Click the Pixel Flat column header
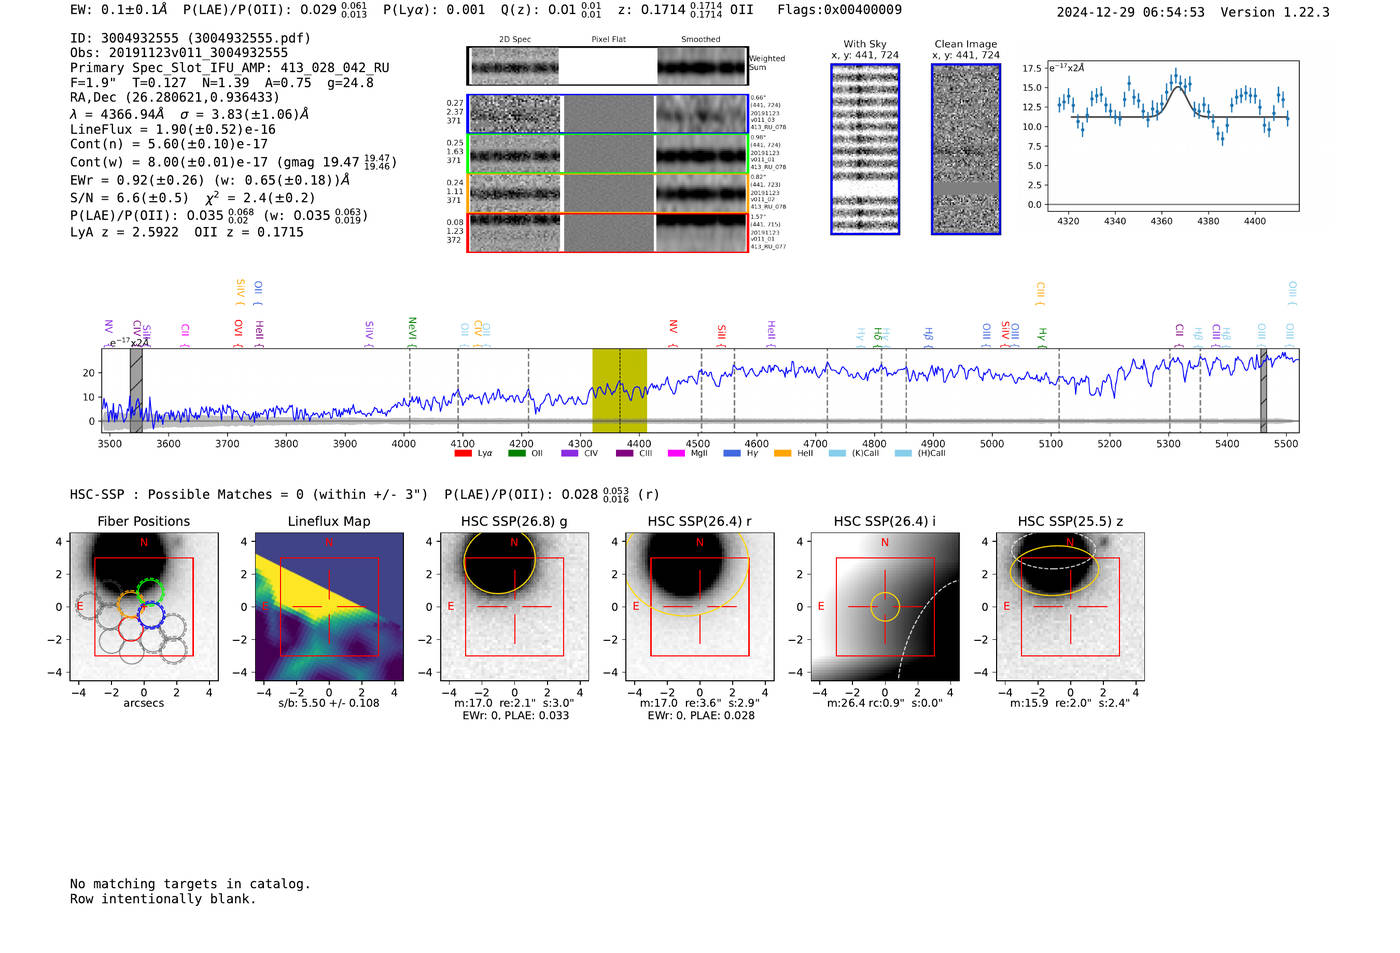 [x=608, y=40]
